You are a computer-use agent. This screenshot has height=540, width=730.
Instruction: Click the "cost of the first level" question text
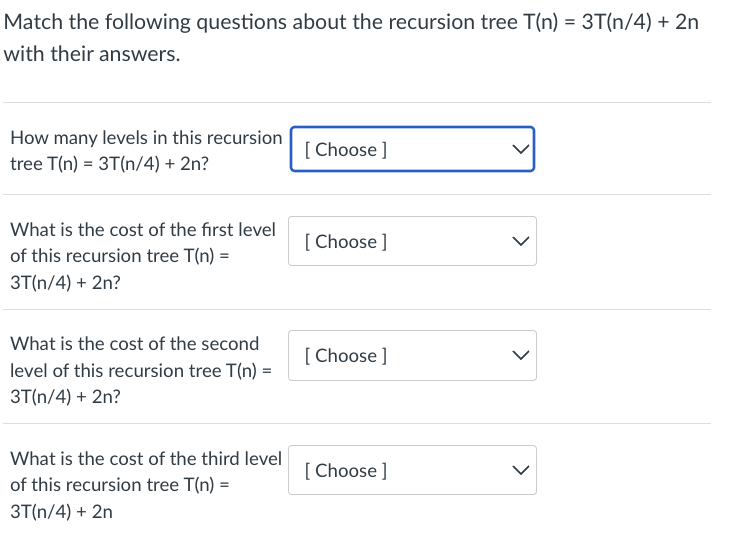click(x=143, y=230)
